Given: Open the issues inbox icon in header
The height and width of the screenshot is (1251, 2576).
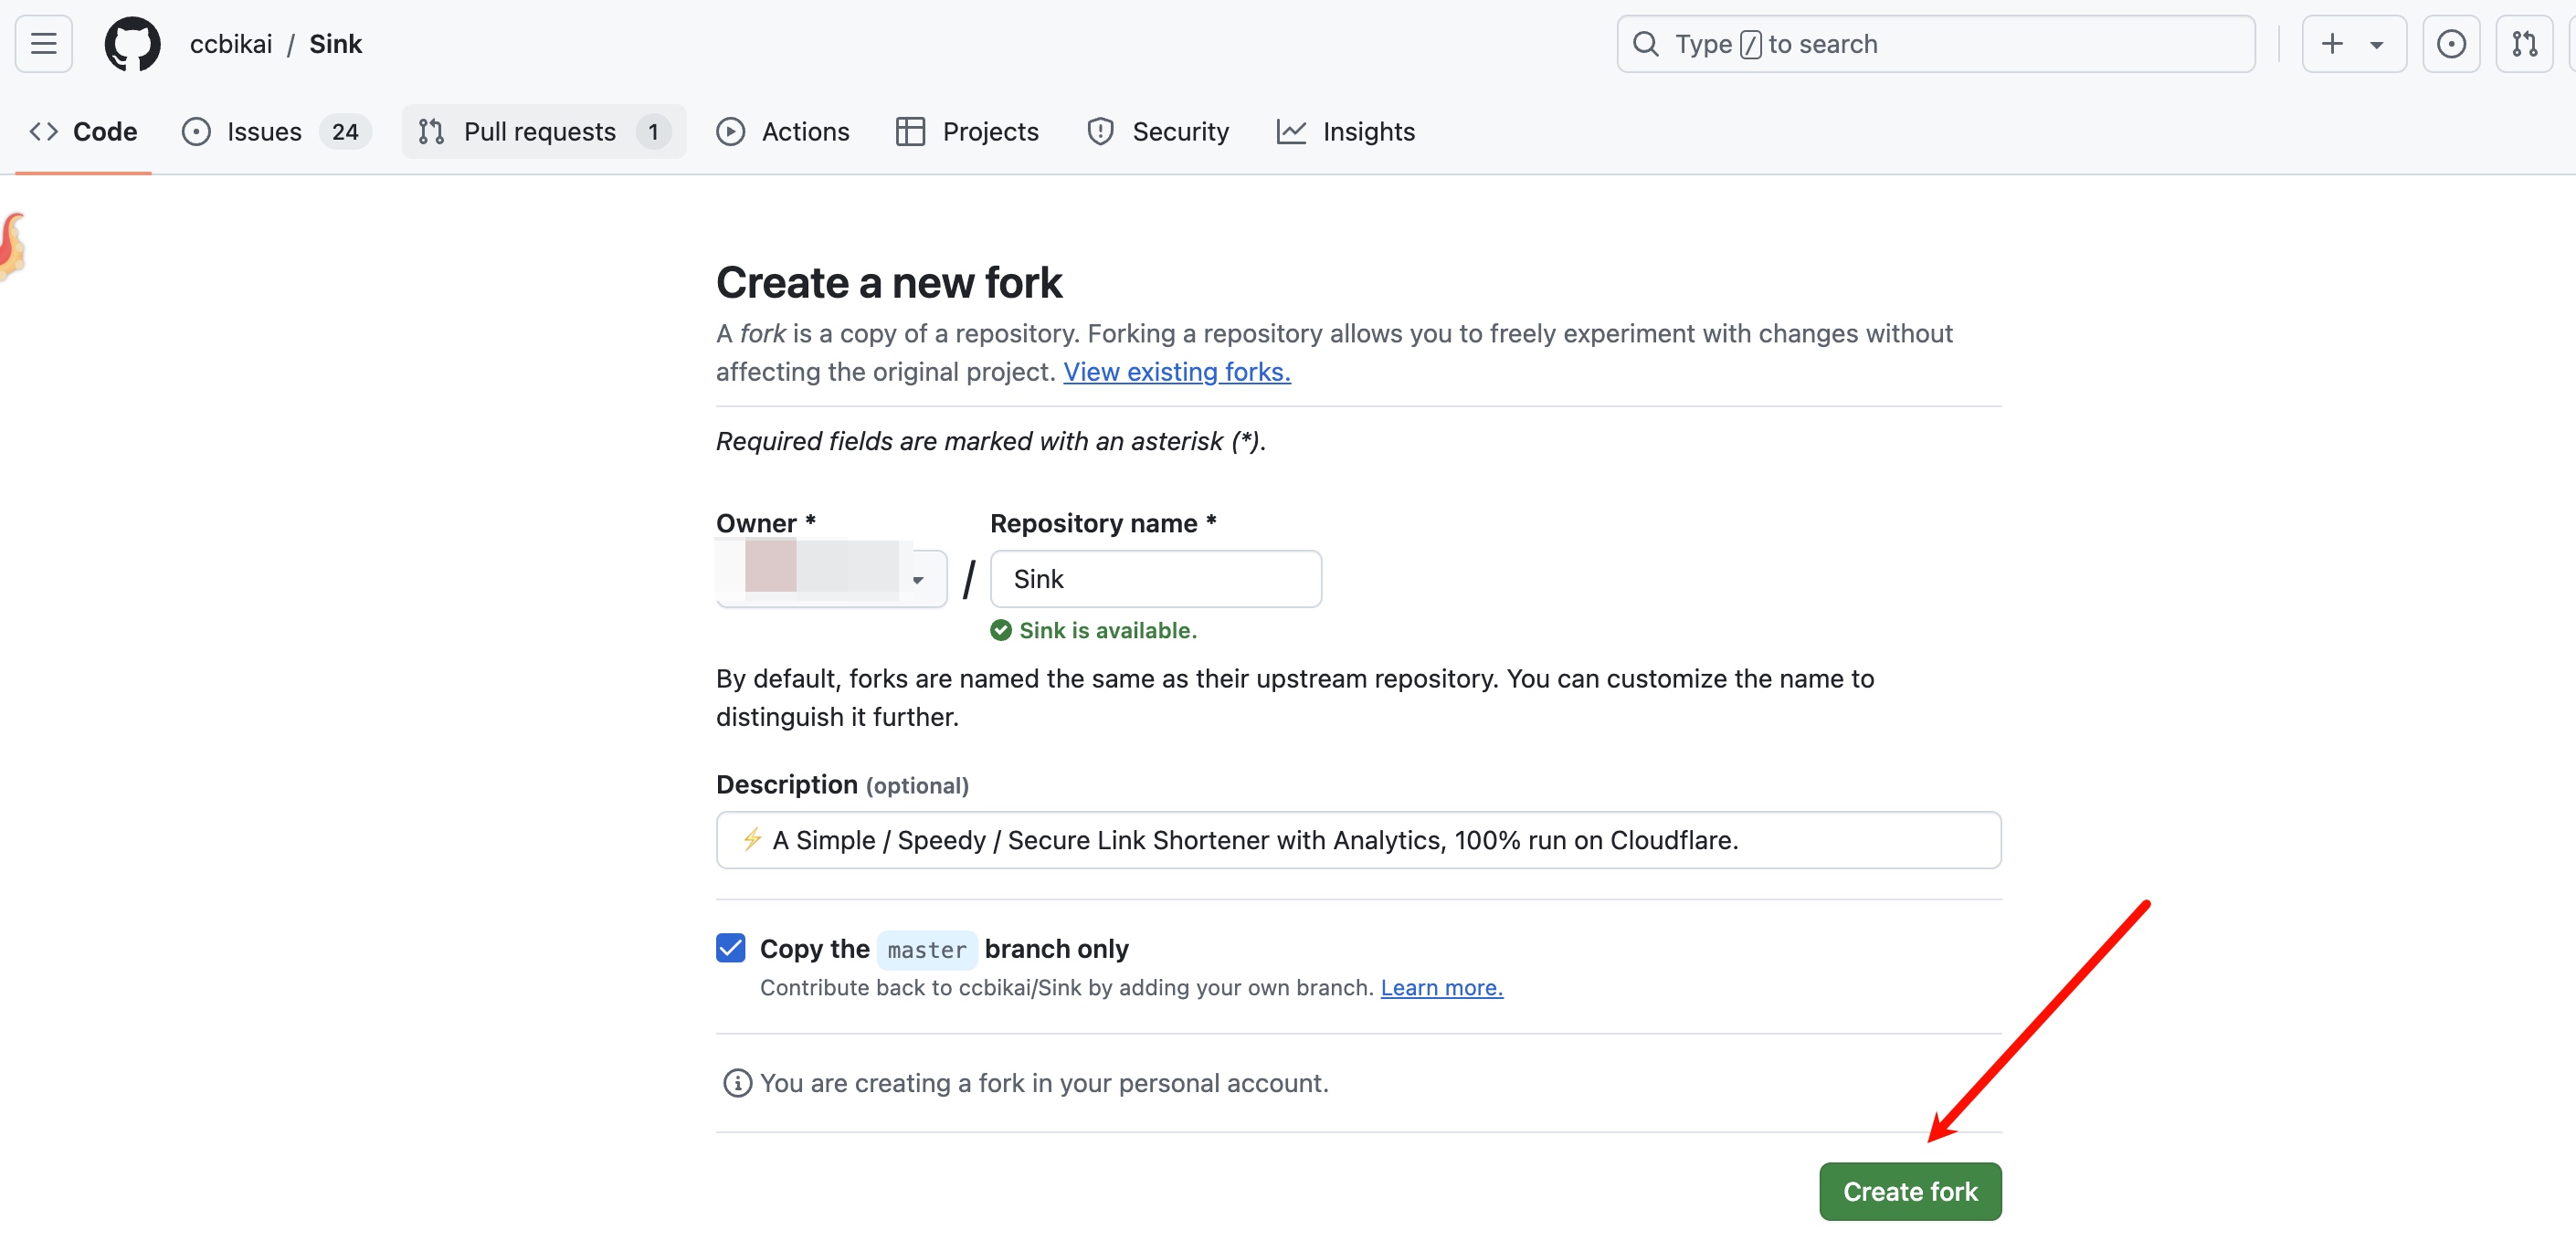Looking at the screenshot, I should [2450, 44].
